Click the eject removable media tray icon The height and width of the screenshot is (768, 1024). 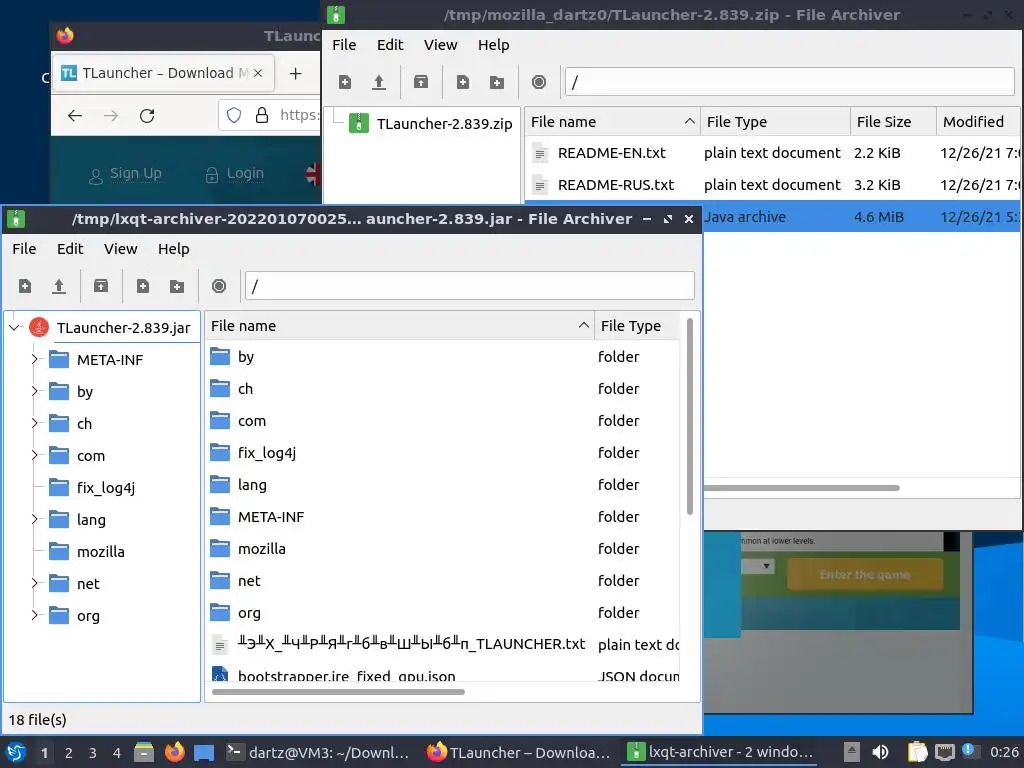point(851,752)
